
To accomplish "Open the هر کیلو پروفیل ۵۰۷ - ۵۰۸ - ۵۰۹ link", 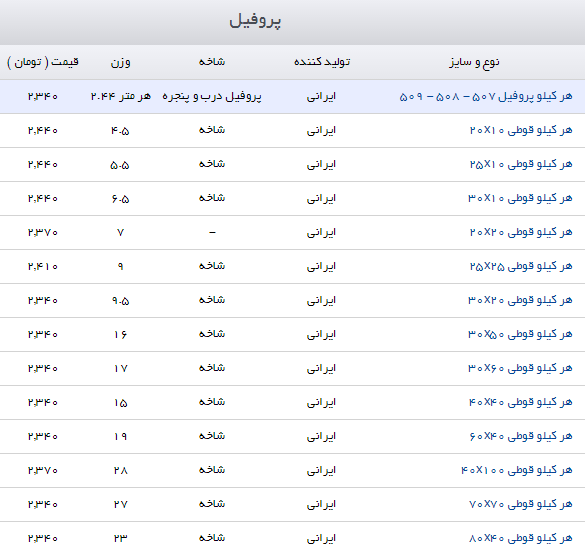I will (x=485, y=96).
